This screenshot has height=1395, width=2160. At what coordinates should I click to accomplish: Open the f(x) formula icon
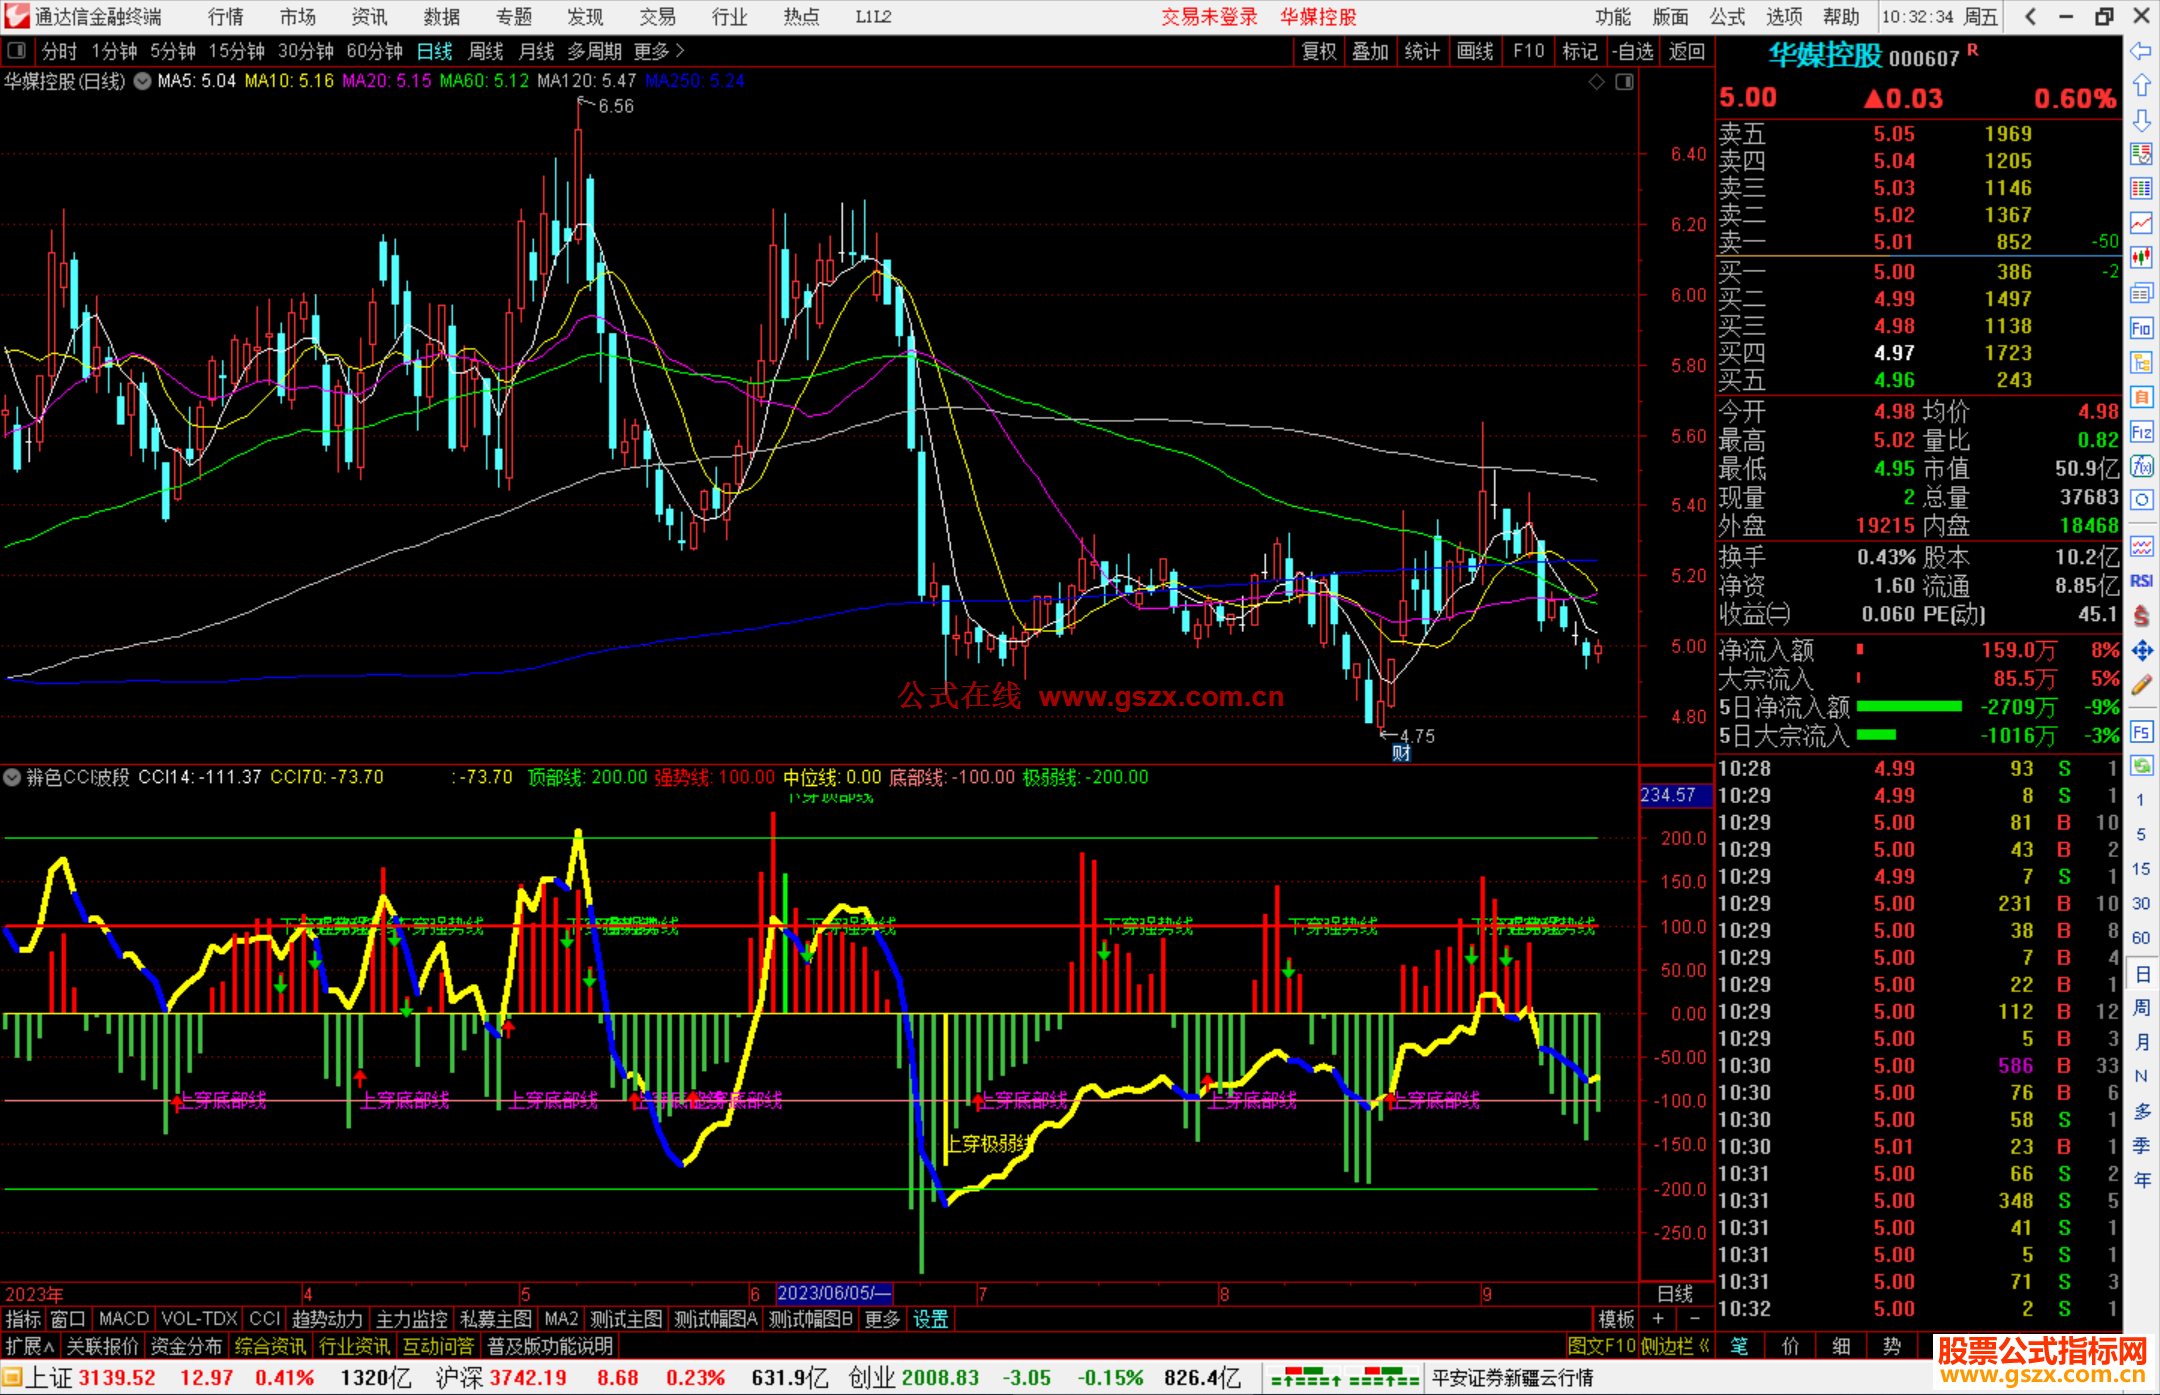tap(2141, 466)
